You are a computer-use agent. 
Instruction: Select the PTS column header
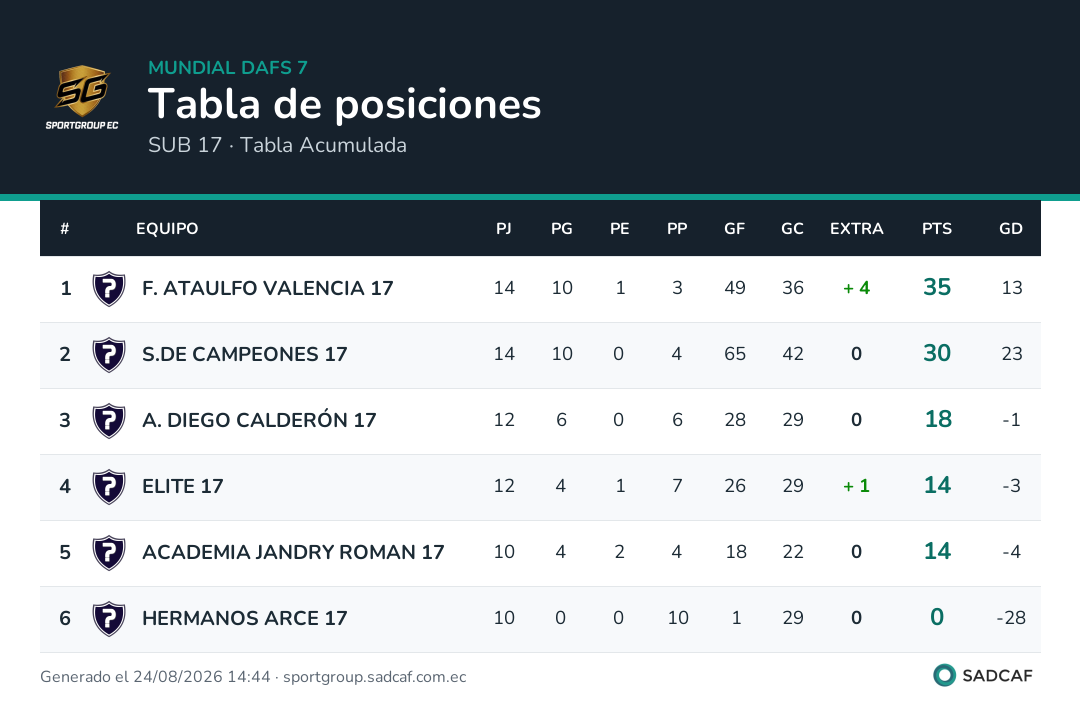point(937,229)
